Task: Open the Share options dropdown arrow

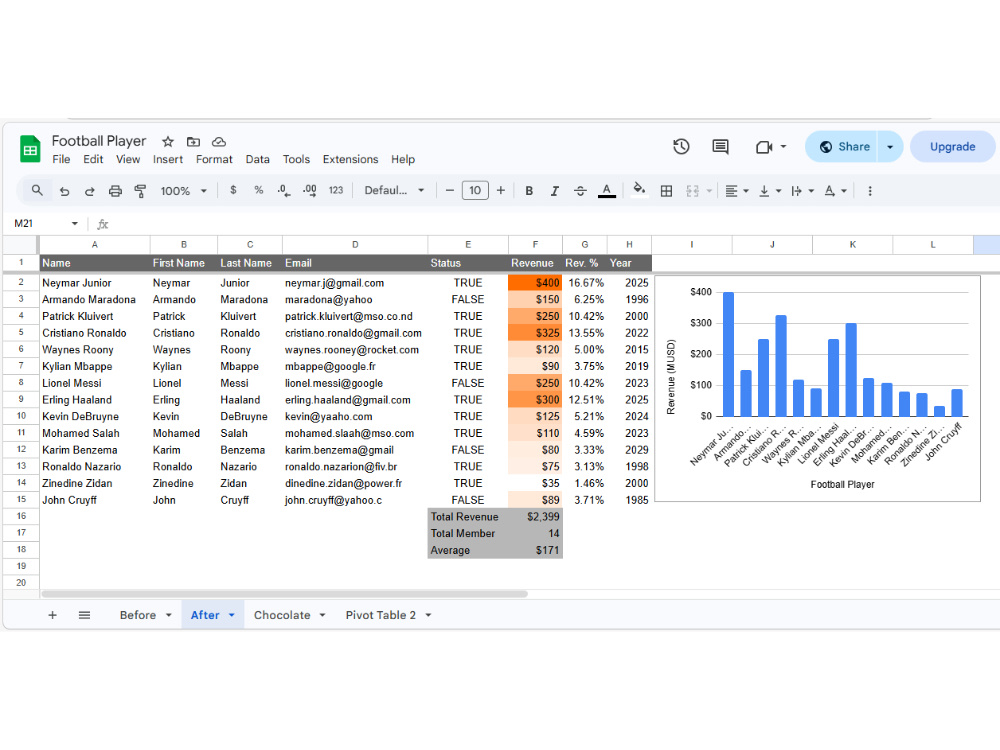Action: click(890, 147)
